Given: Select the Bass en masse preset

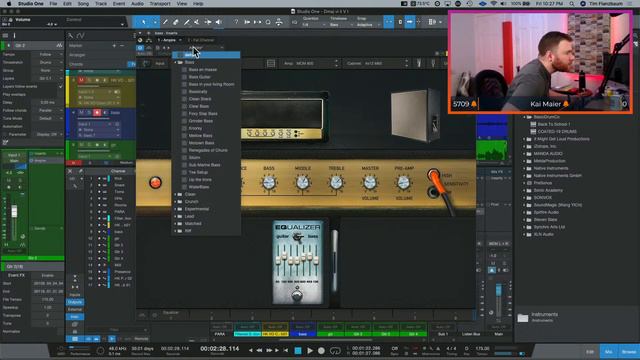Looking at the screenshot, I should point(202,70).
